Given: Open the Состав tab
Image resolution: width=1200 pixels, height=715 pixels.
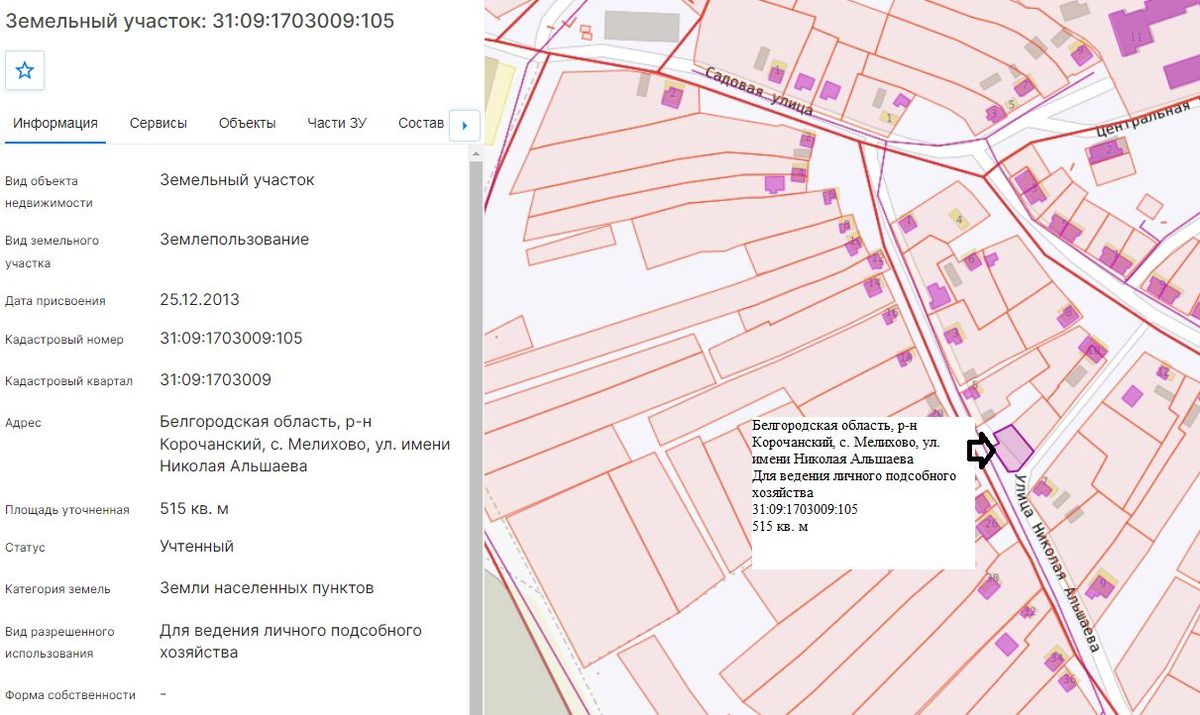Looking at the screenshot, I should [421, 123].
